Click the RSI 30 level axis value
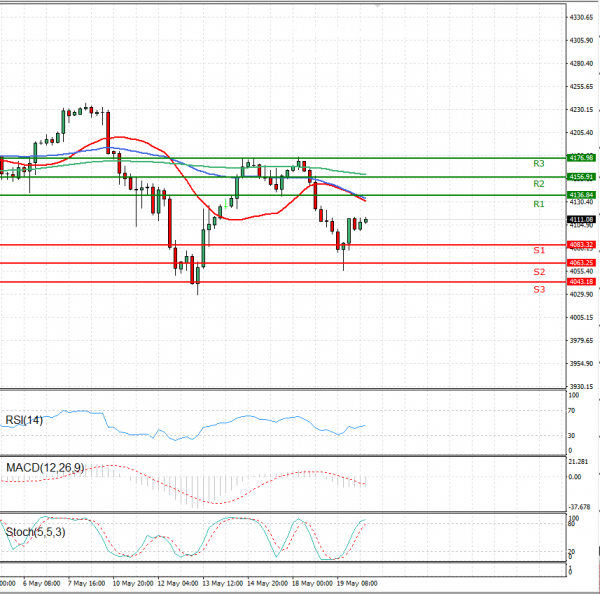 (x=571, y=436)
